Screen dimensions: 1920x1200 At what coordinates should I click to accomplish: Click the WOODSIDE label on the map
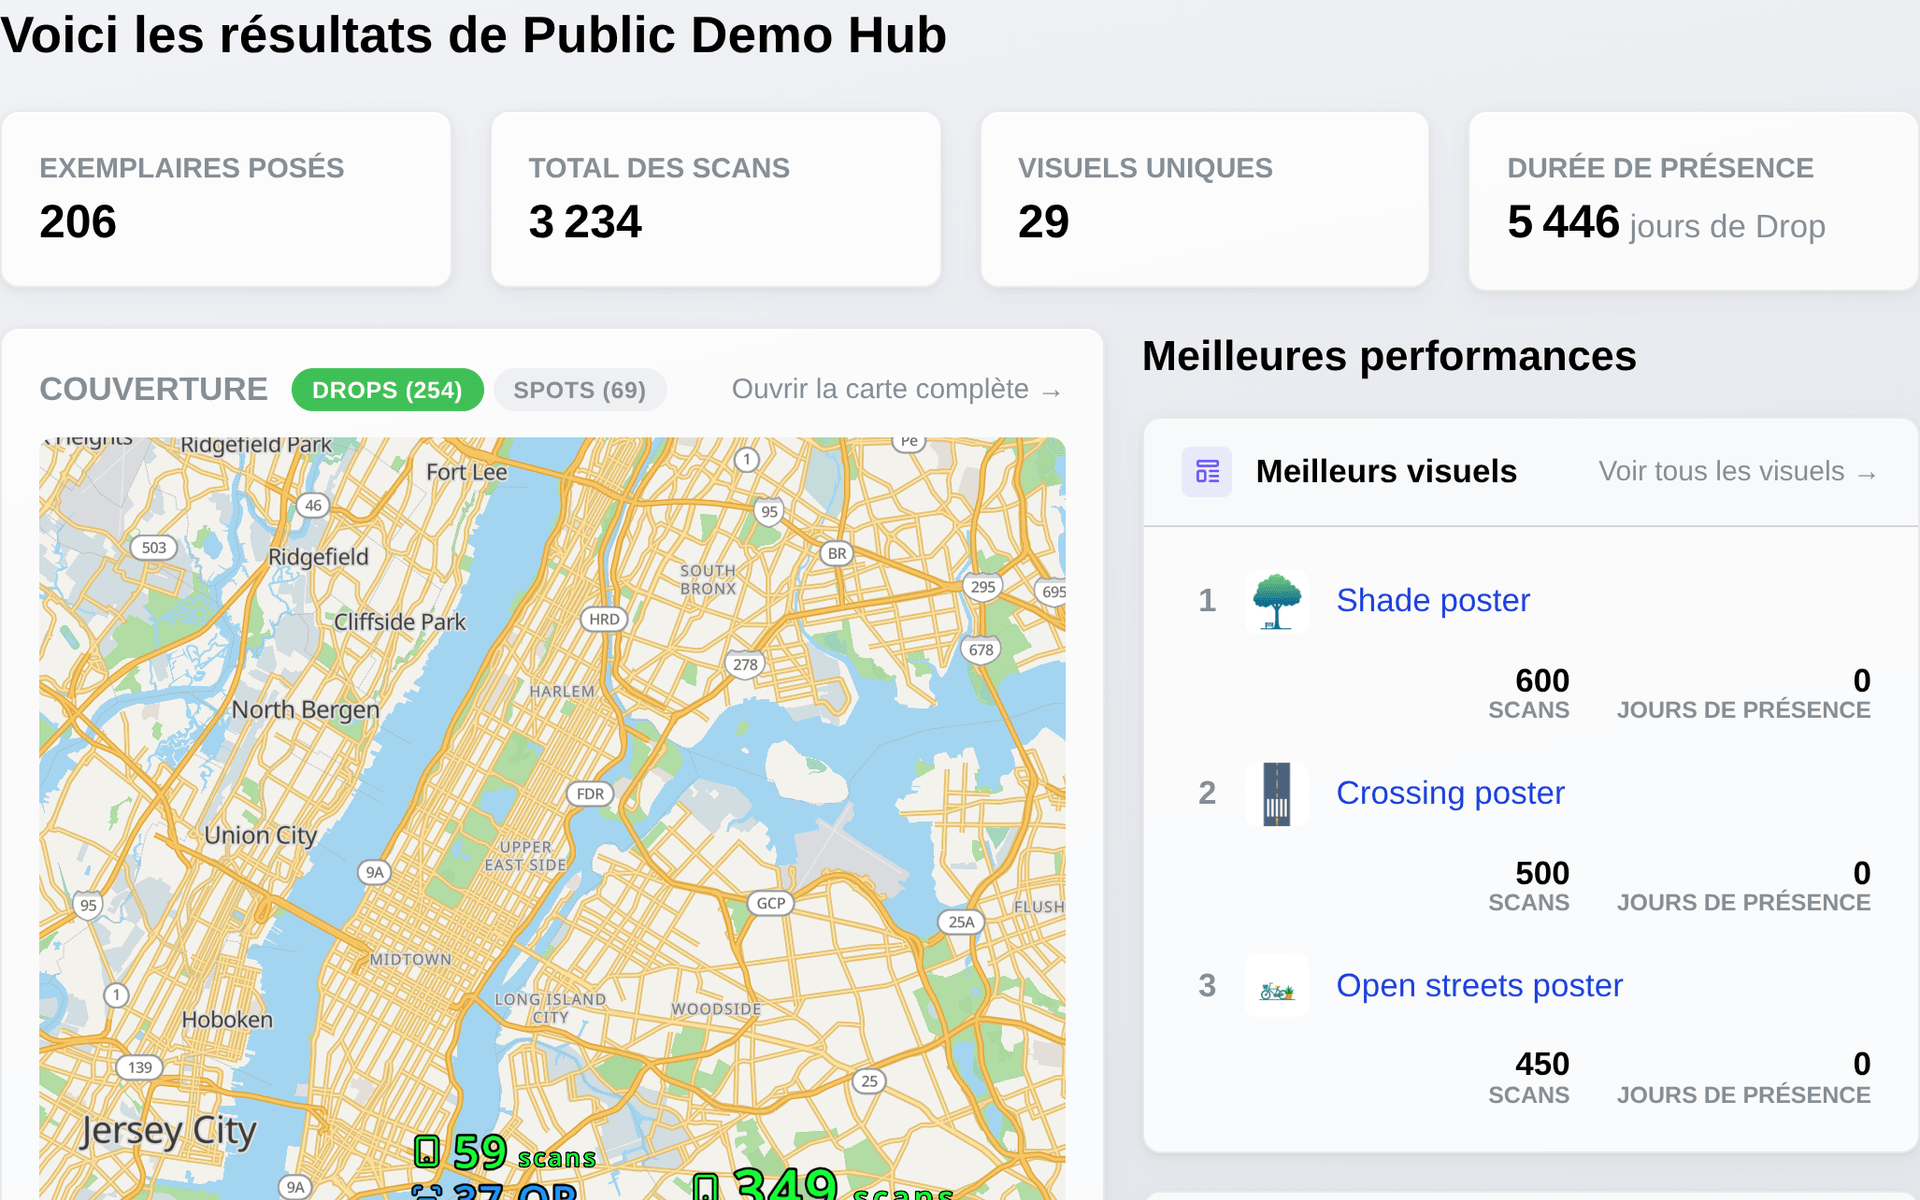[716, 1009]
